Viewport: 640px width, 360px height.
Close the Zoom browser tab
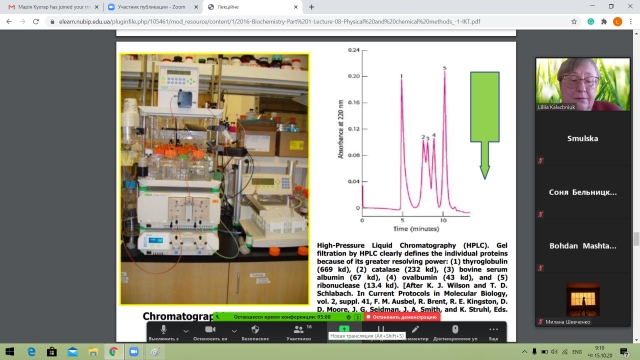(196, 7)
